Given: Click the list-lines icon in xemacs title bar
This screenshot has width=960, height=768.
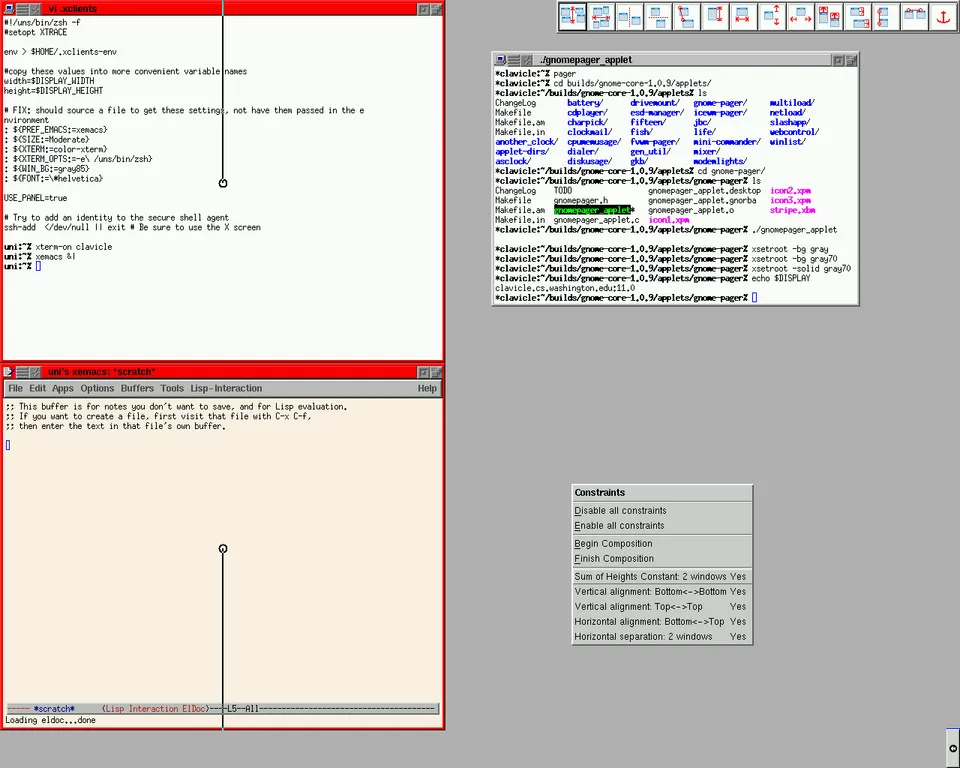Looking at the screenshot, I should tap(23, 372).
